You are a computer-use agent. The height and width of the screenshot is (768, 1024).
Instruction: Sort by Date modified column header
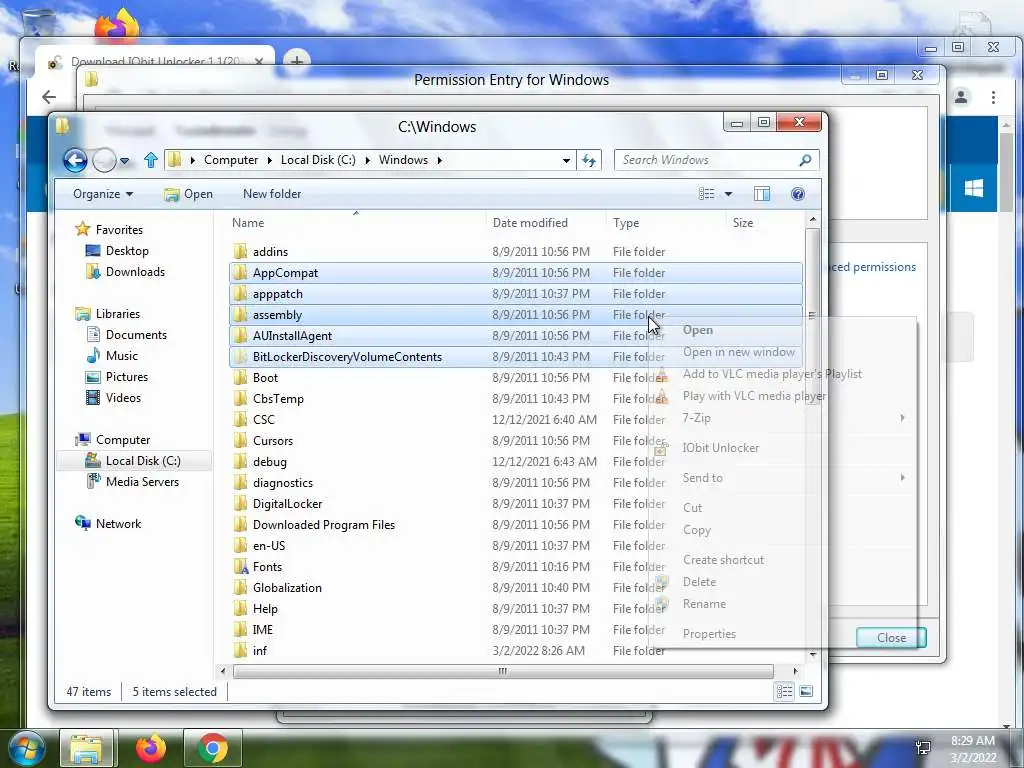coord(546,223)
